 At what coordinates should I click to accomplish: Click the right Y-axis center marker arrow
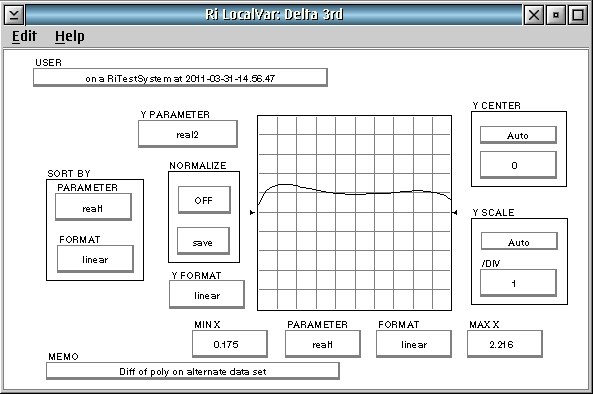(x=455, y=213)
